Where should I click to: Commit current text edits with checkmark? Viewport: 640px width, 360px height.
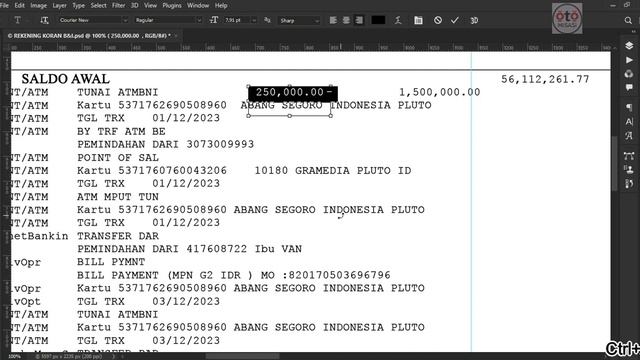455,20
